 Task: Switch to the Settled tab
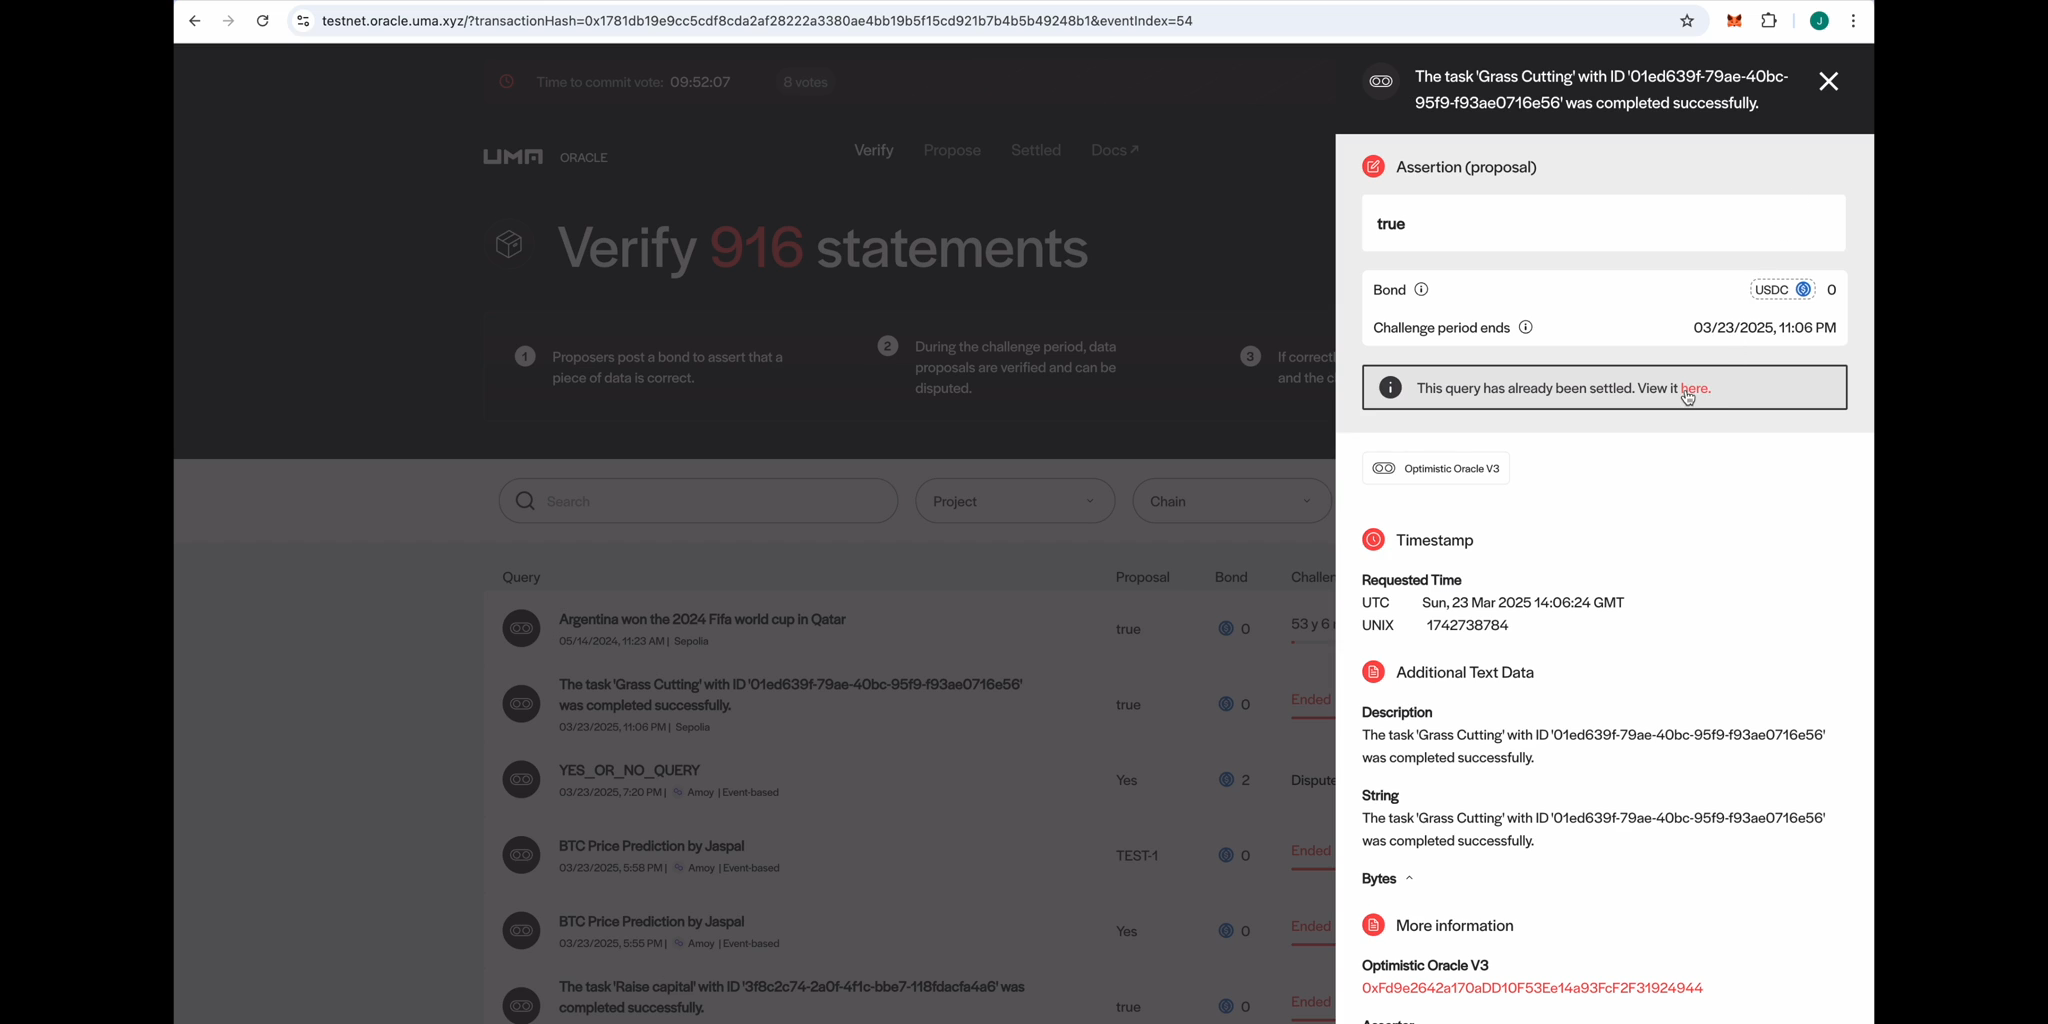tap(1035, 150)
